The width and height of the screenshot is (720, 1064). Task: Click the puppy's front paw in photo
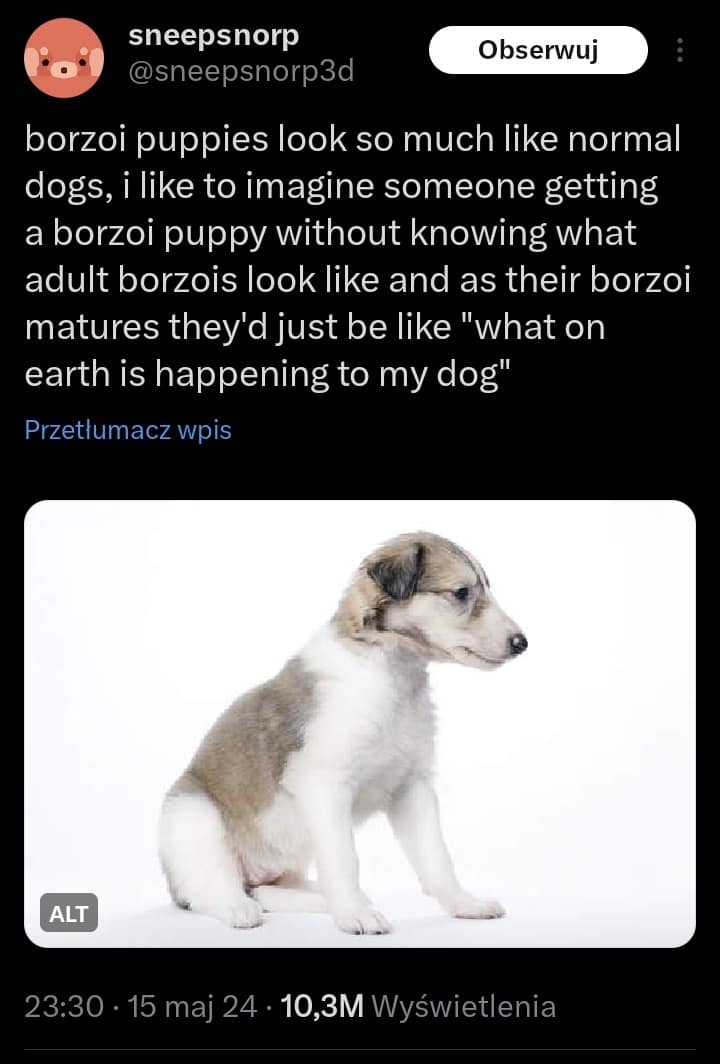(362, 919)
